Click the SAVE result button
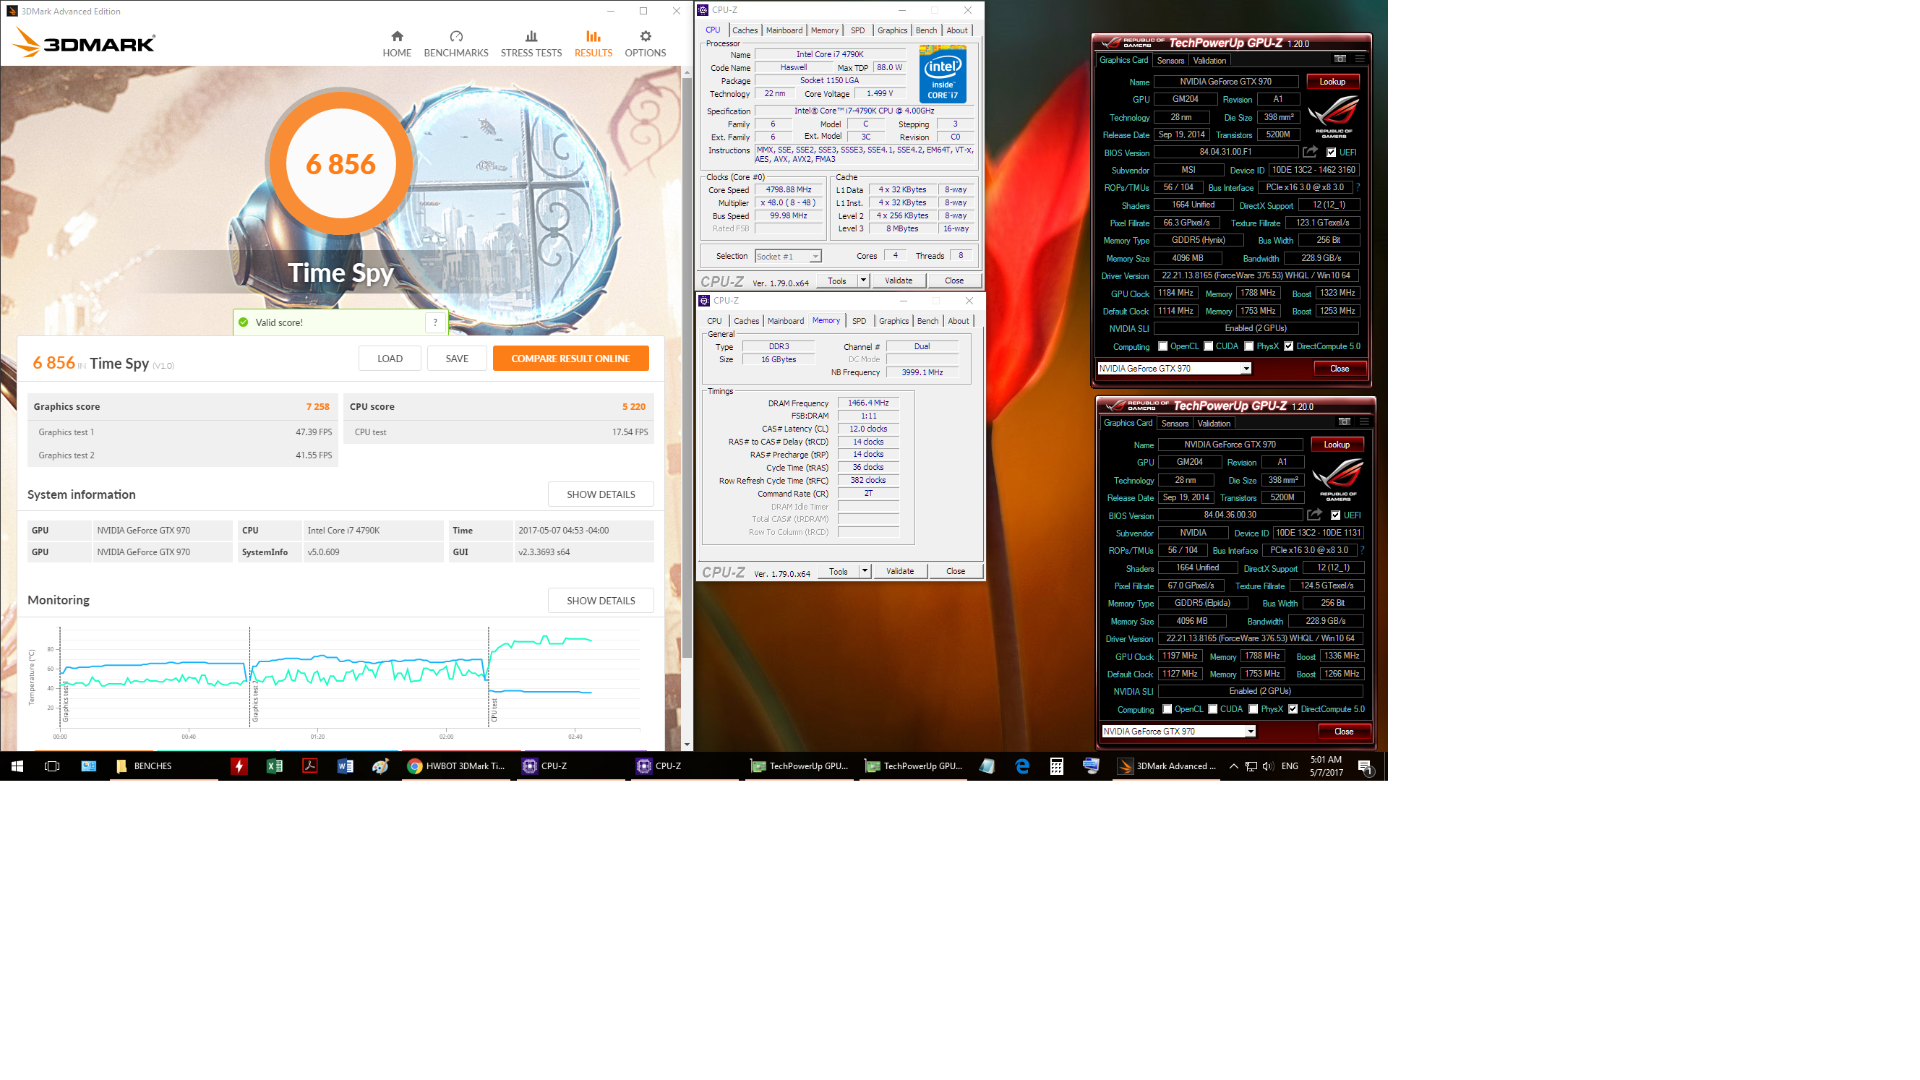This screenshot has height=1080, width=1920. 457,358
